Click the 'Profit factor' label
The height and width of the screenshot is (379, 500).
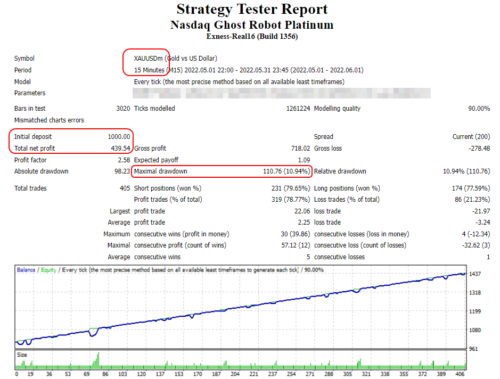coord(30,160)
